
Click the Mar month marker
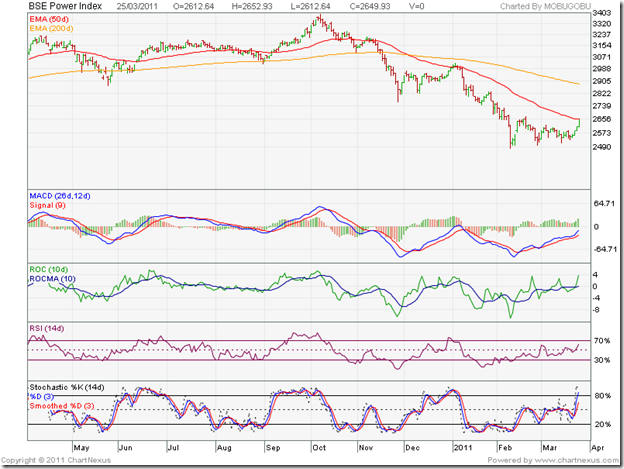(550, 448)
